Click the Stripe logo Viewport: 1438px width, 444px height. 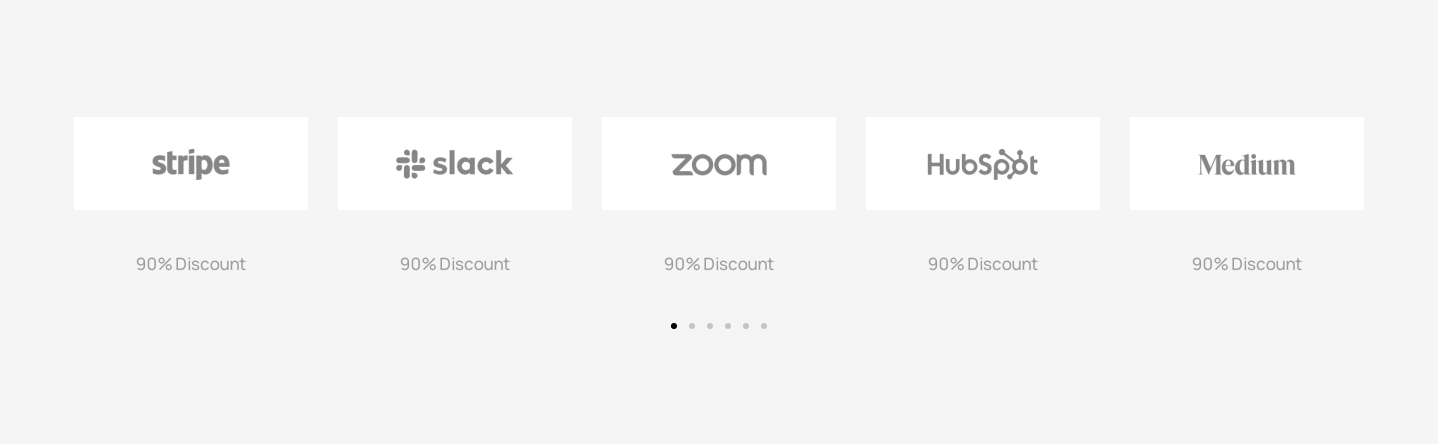(191, 164)
